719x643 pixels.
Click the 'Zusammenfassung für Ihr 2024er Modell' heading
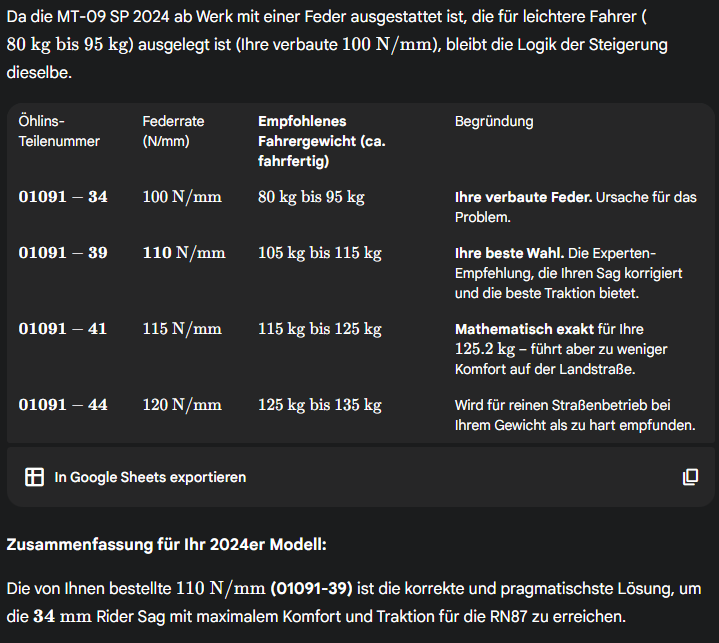point(167,545)
